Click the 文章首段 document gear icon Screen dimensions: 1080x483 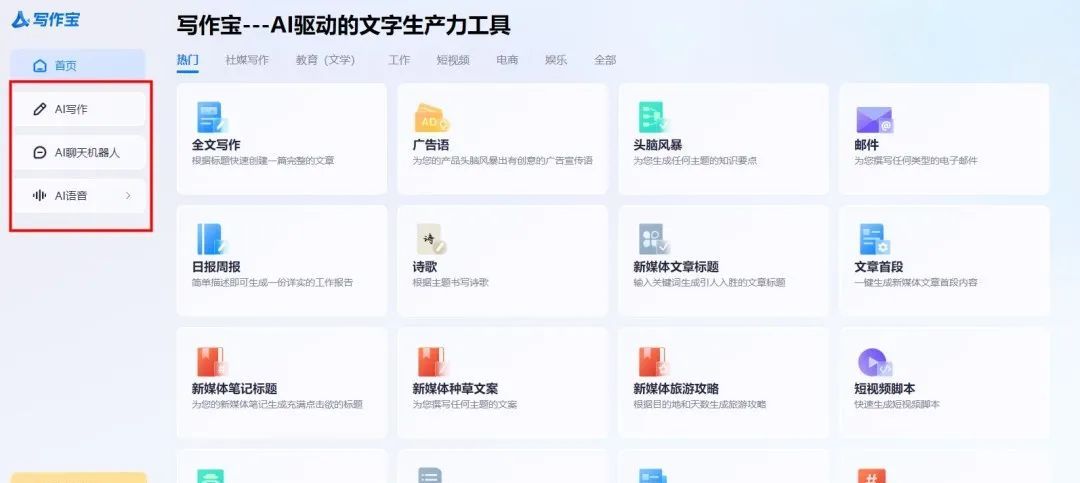875,239
